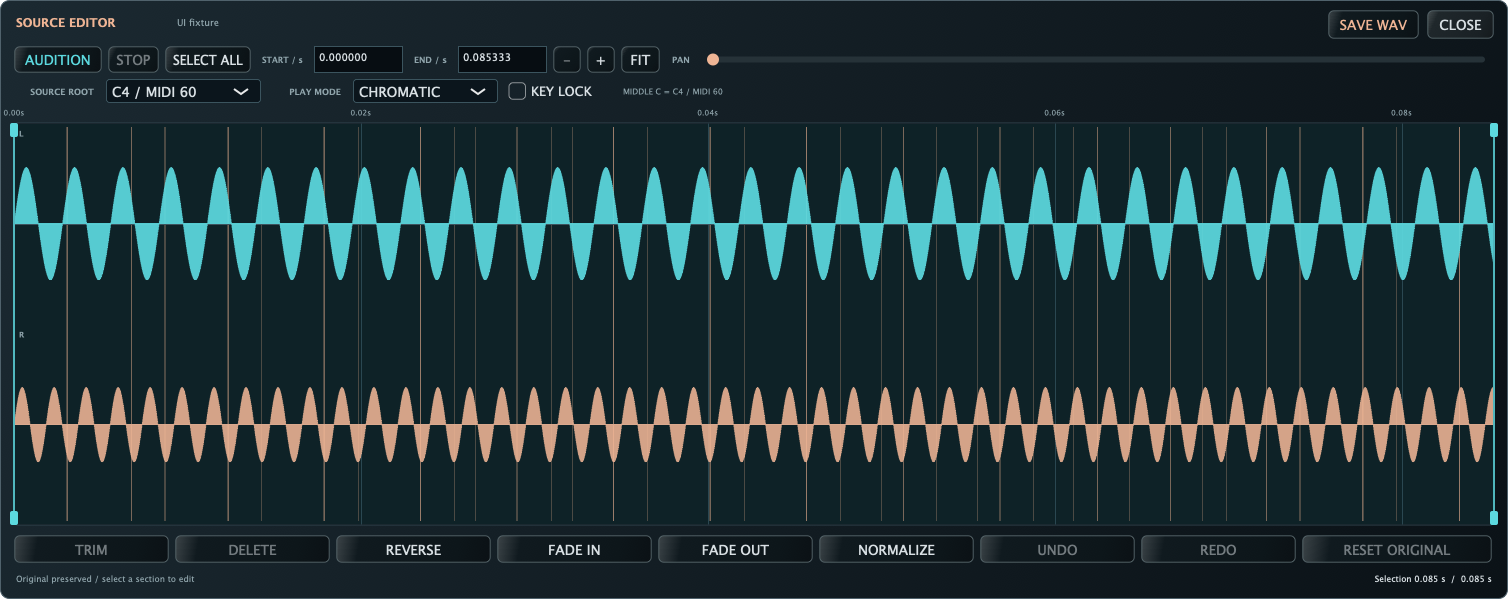Click the REDO button
Viewport: 1508px width, 599px height.
click(x=1218, y=549)
